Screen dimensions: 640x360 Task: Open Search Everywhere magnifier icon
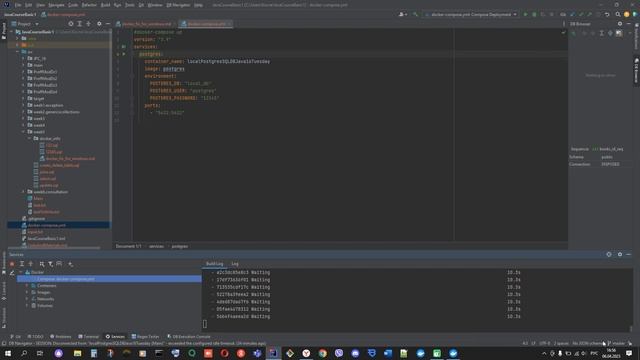pos(618,14)
